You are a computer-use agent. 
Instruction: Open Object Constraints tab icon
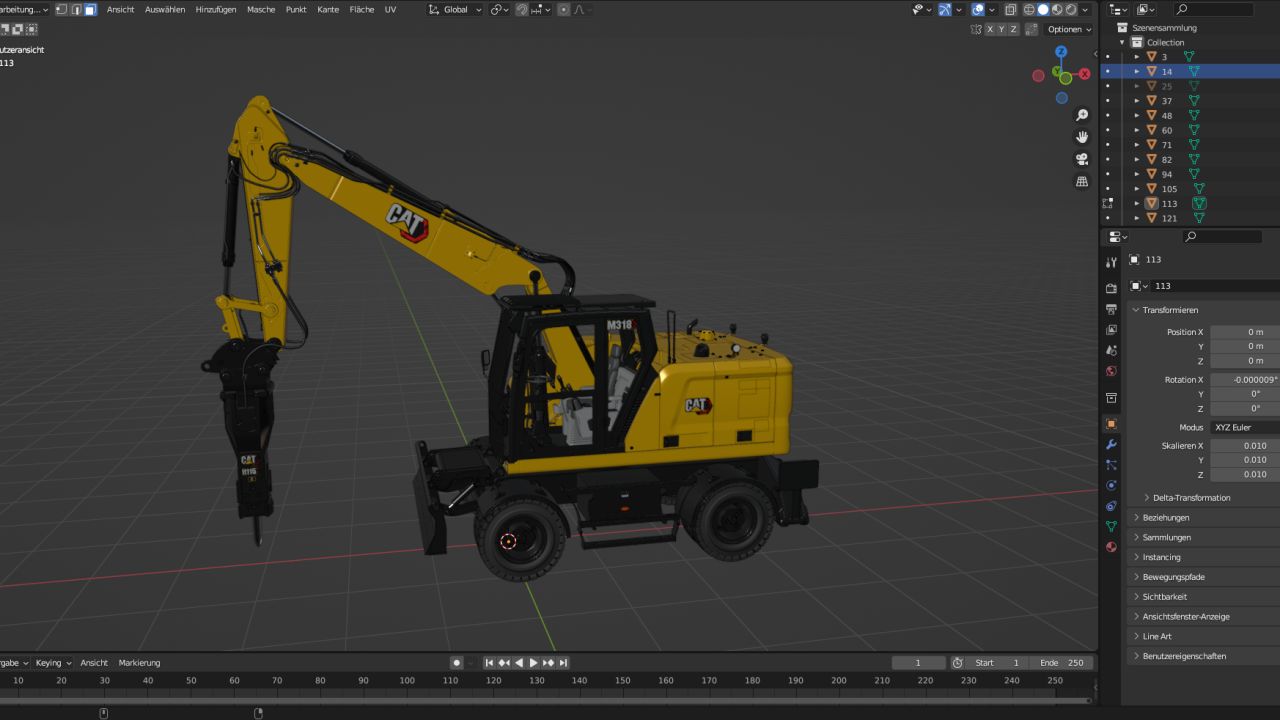click(1111, 506)
